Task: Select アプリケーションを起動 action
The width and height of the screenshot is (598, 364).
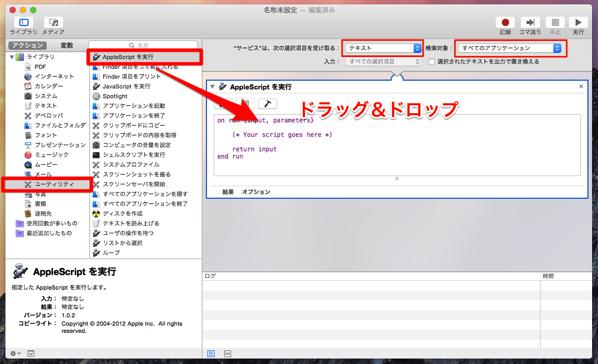Action: tap(133, 106)
